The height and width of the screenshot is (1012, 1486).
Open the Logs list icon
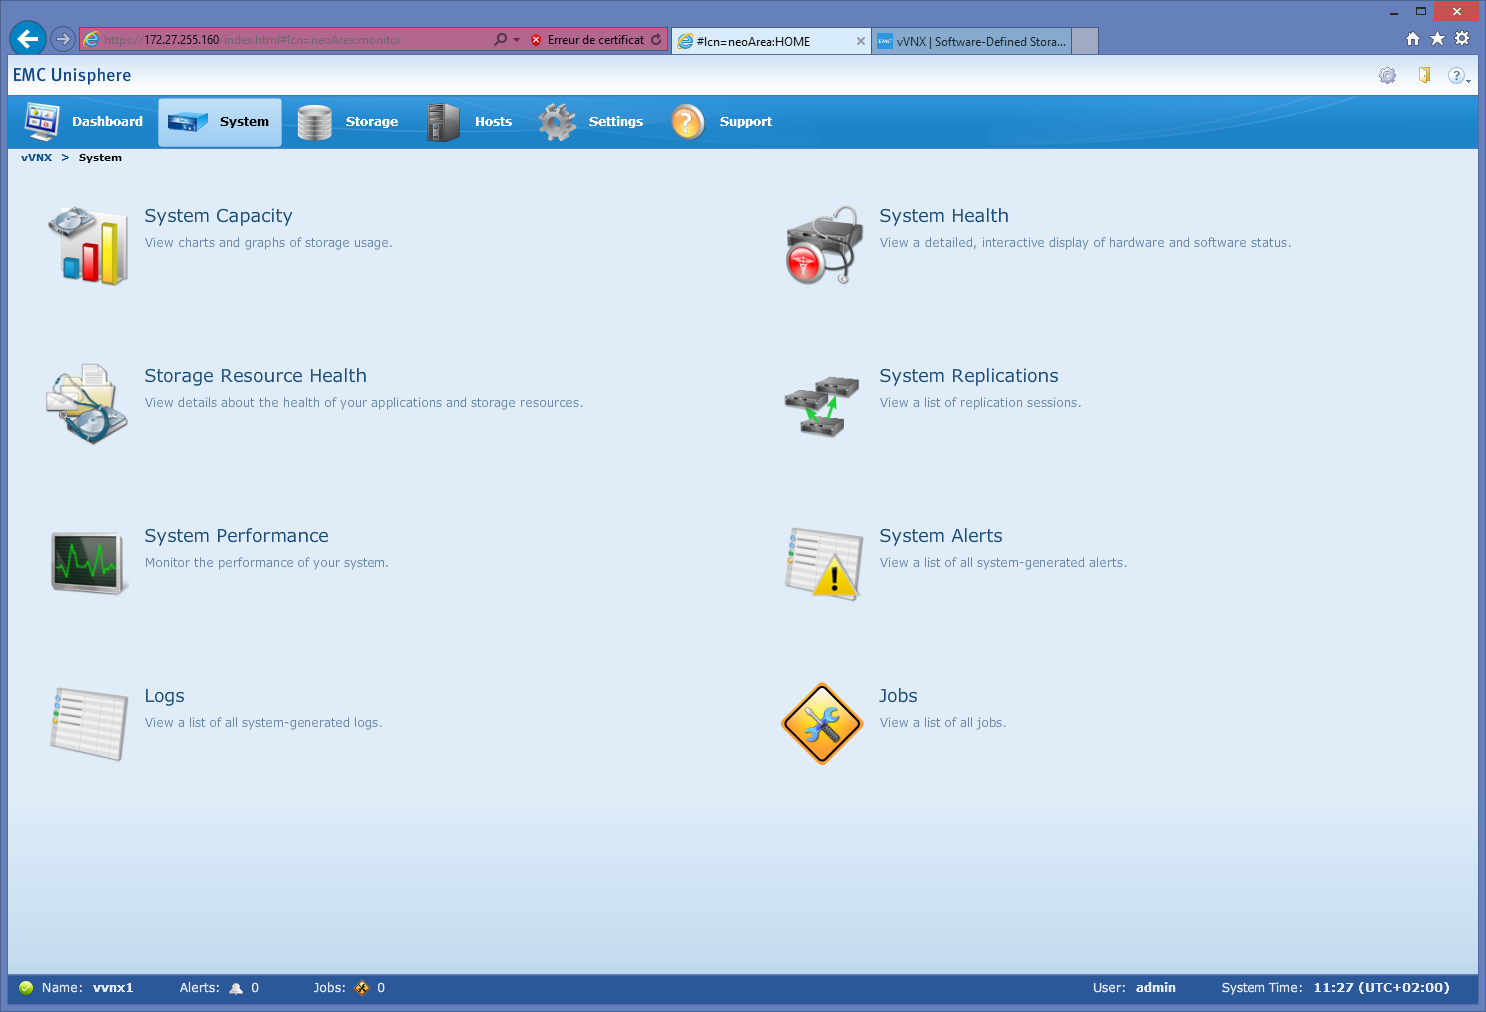click(88, 723)
